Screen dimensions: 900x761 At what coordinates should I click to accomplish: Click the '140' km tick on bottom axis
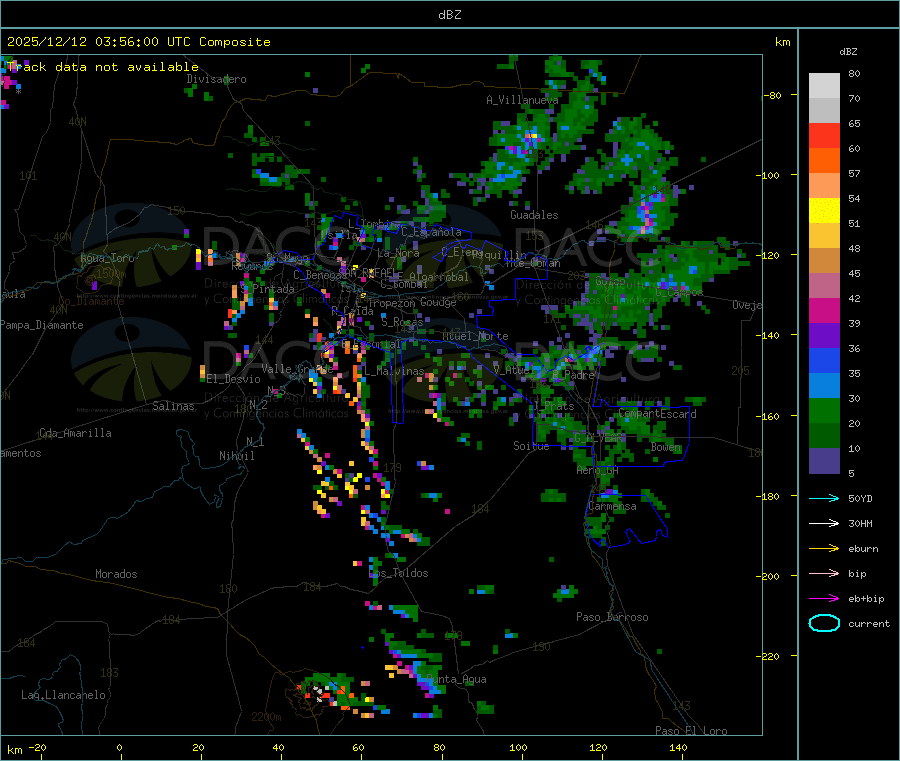click(x=678, y=747)
